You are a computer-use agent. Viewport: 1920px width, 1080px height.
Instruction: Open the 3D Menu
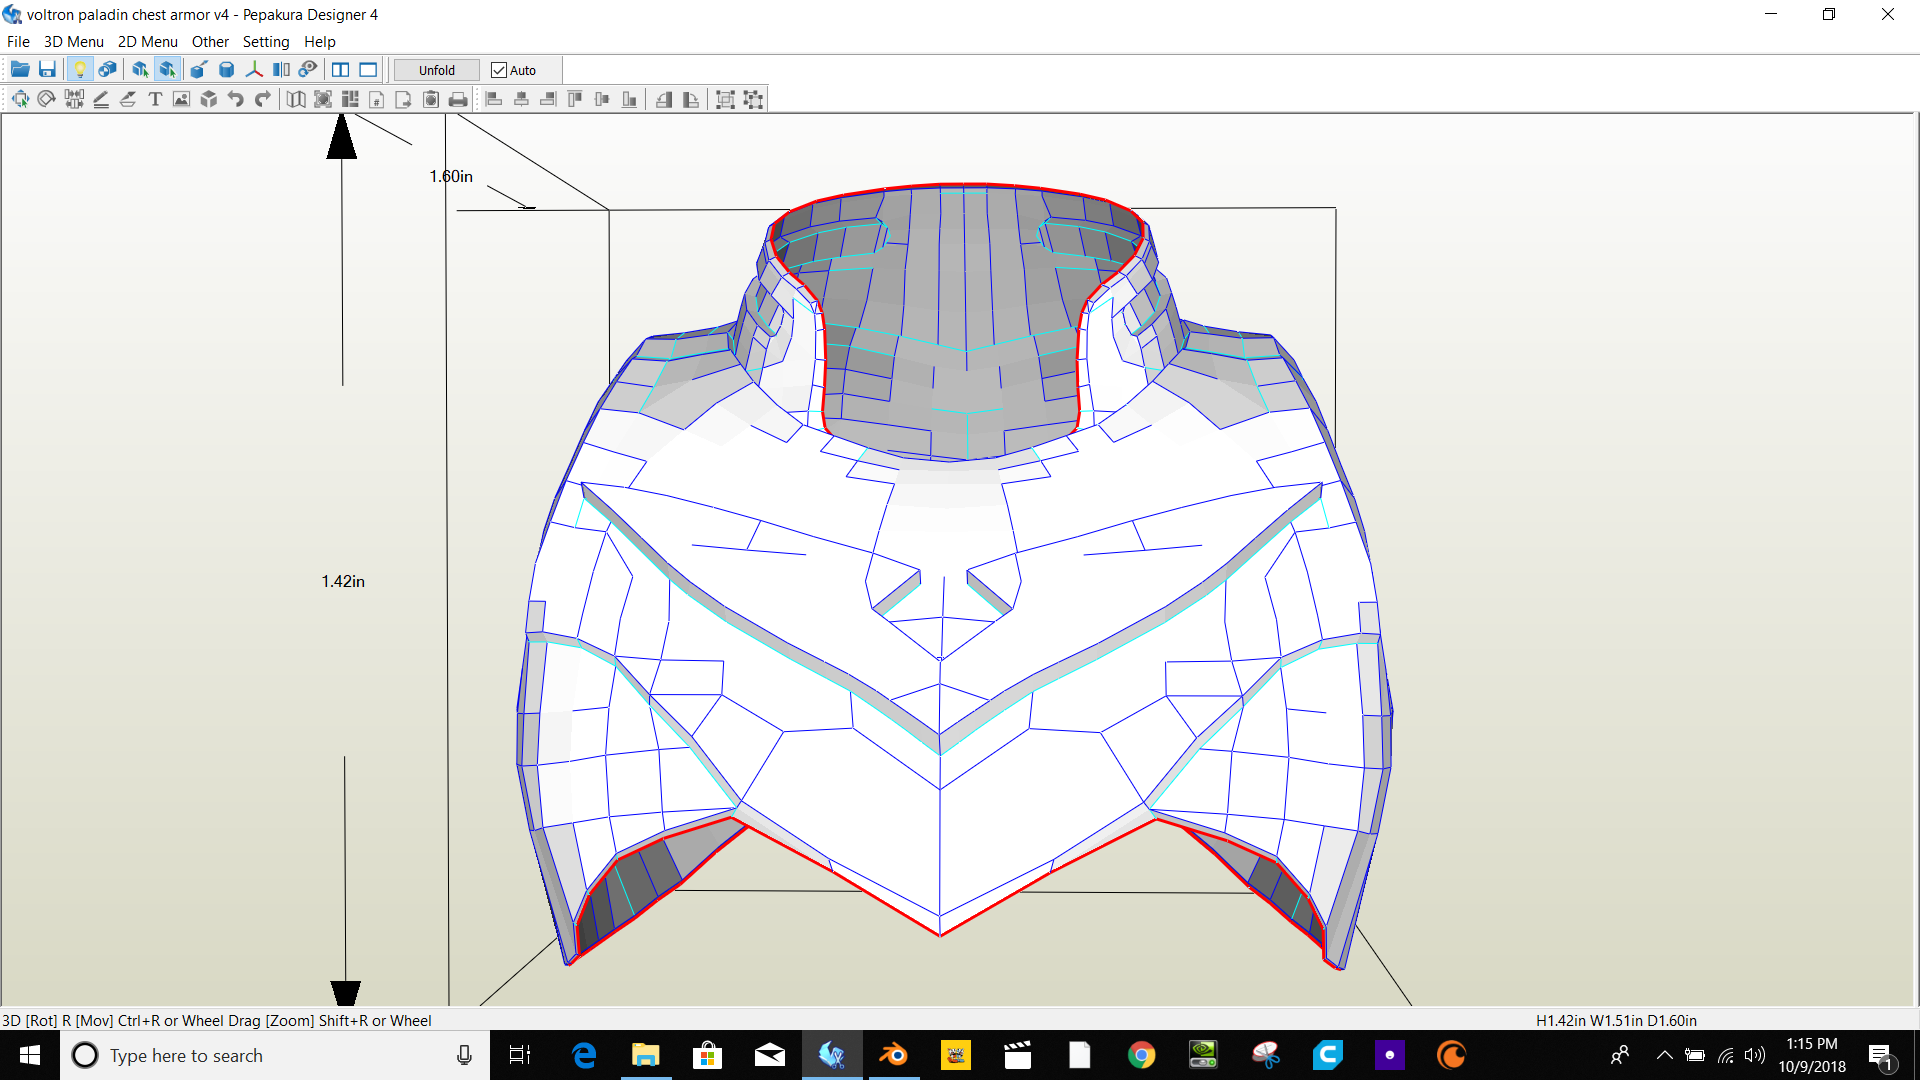73,42
